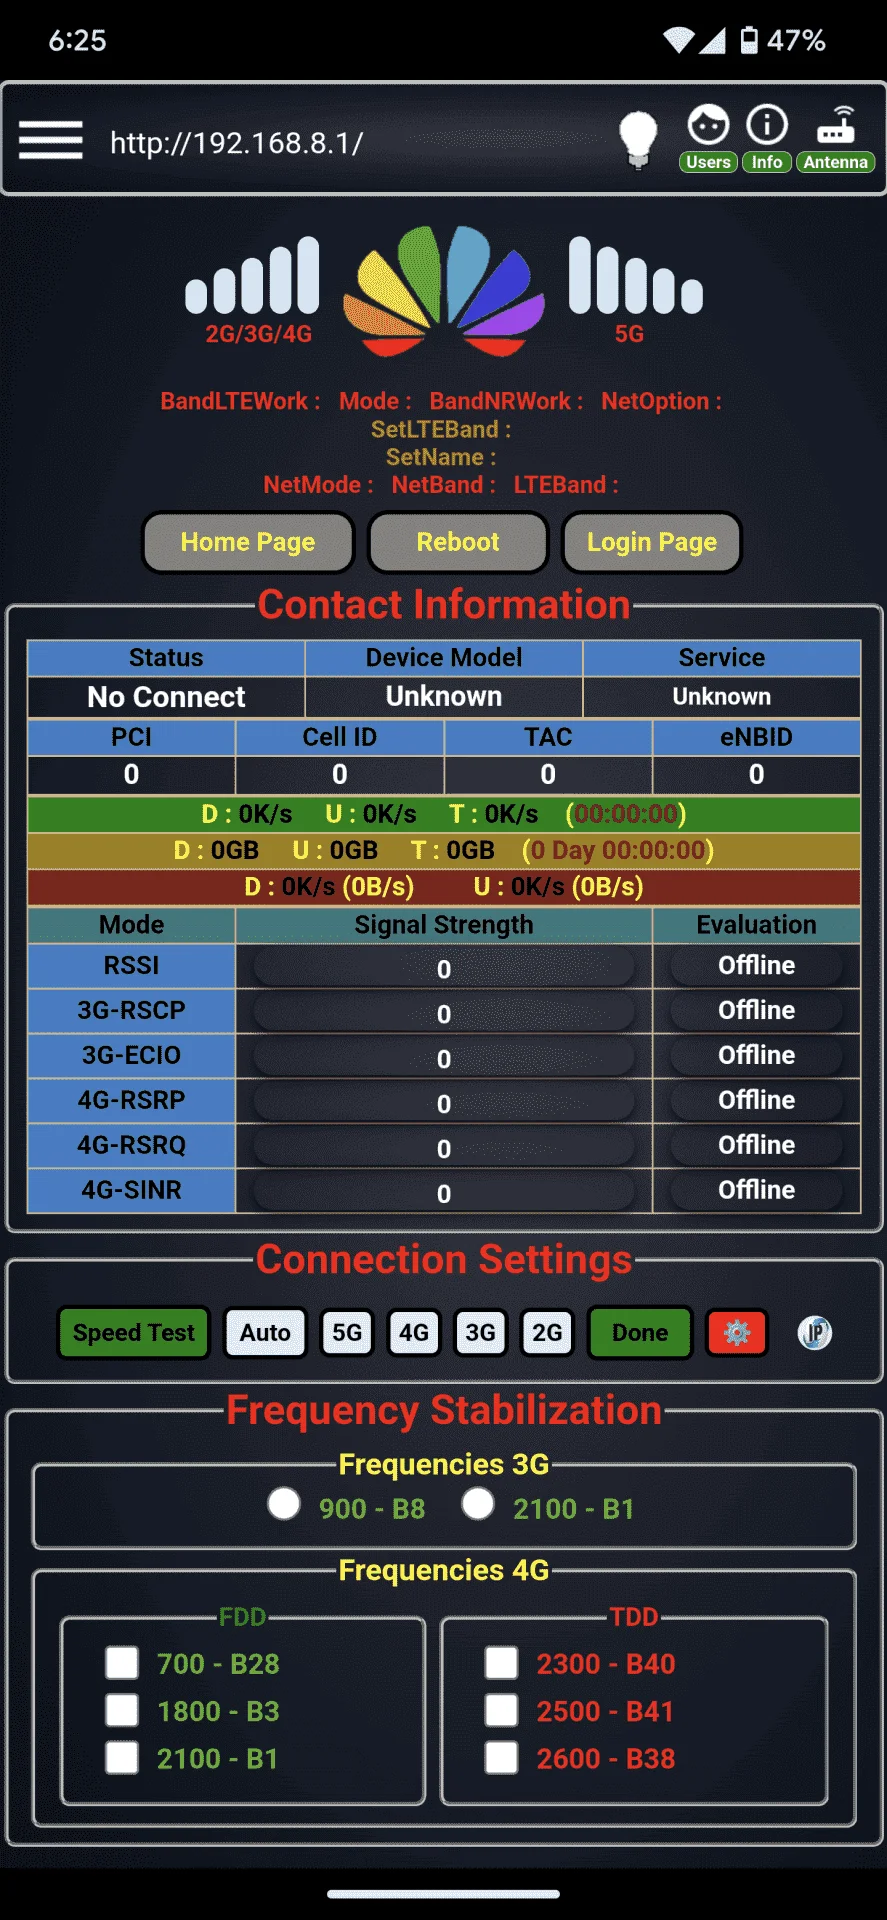Tap the colorful Huawei logo
This screenshot has width=887, height=1920.
click(444, 291)
